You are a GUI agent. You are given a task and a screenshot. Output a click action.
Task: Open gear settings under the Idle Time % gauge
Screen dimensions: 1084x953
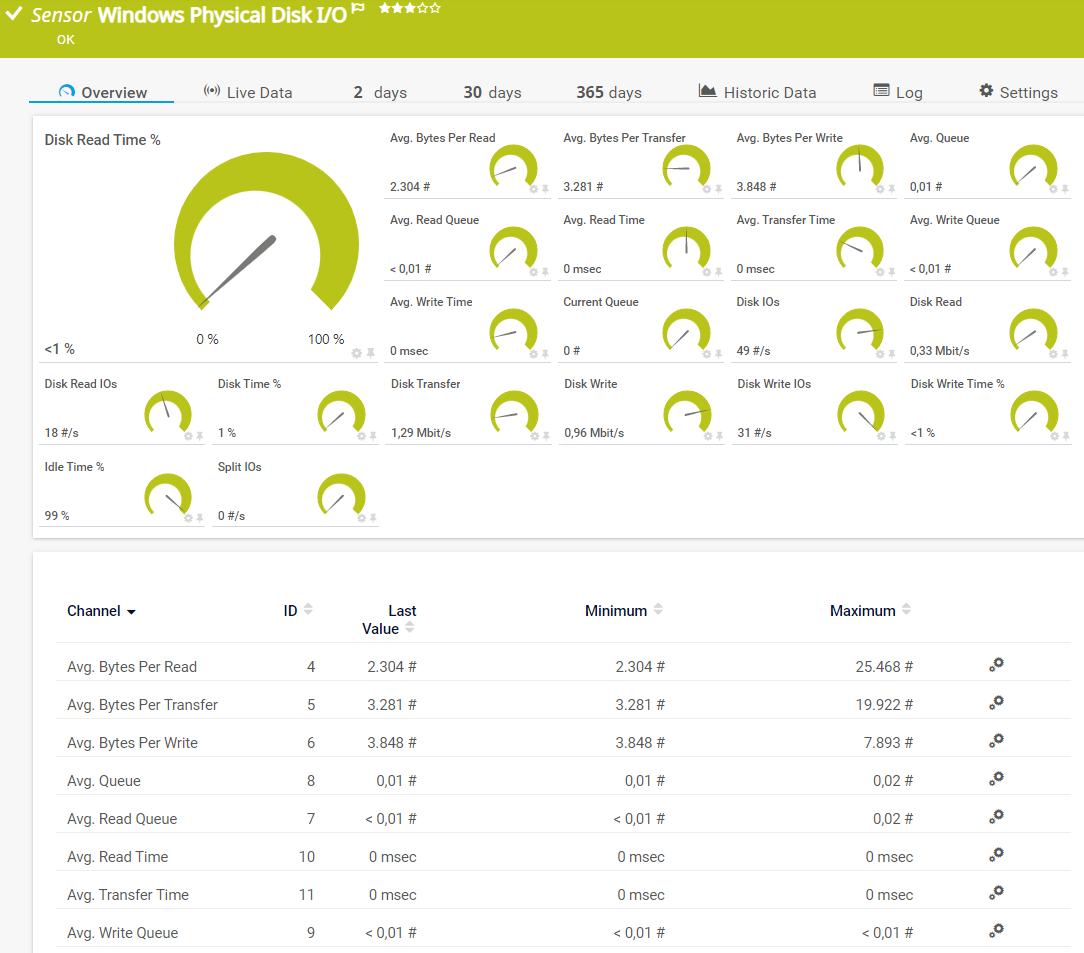187,518
